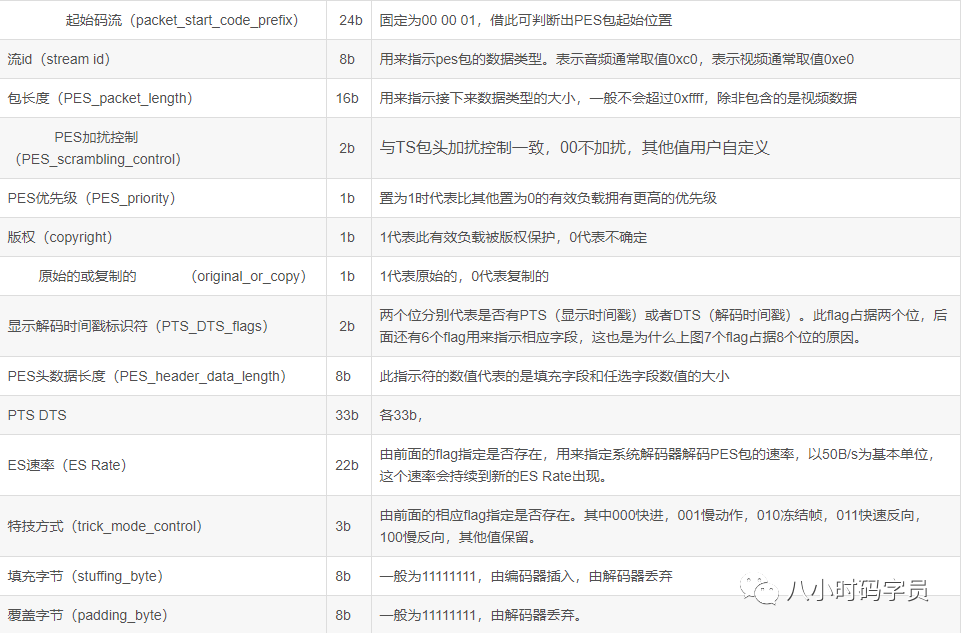
Task: Select the original_or_copy field label
Action: tap(248, 276)
